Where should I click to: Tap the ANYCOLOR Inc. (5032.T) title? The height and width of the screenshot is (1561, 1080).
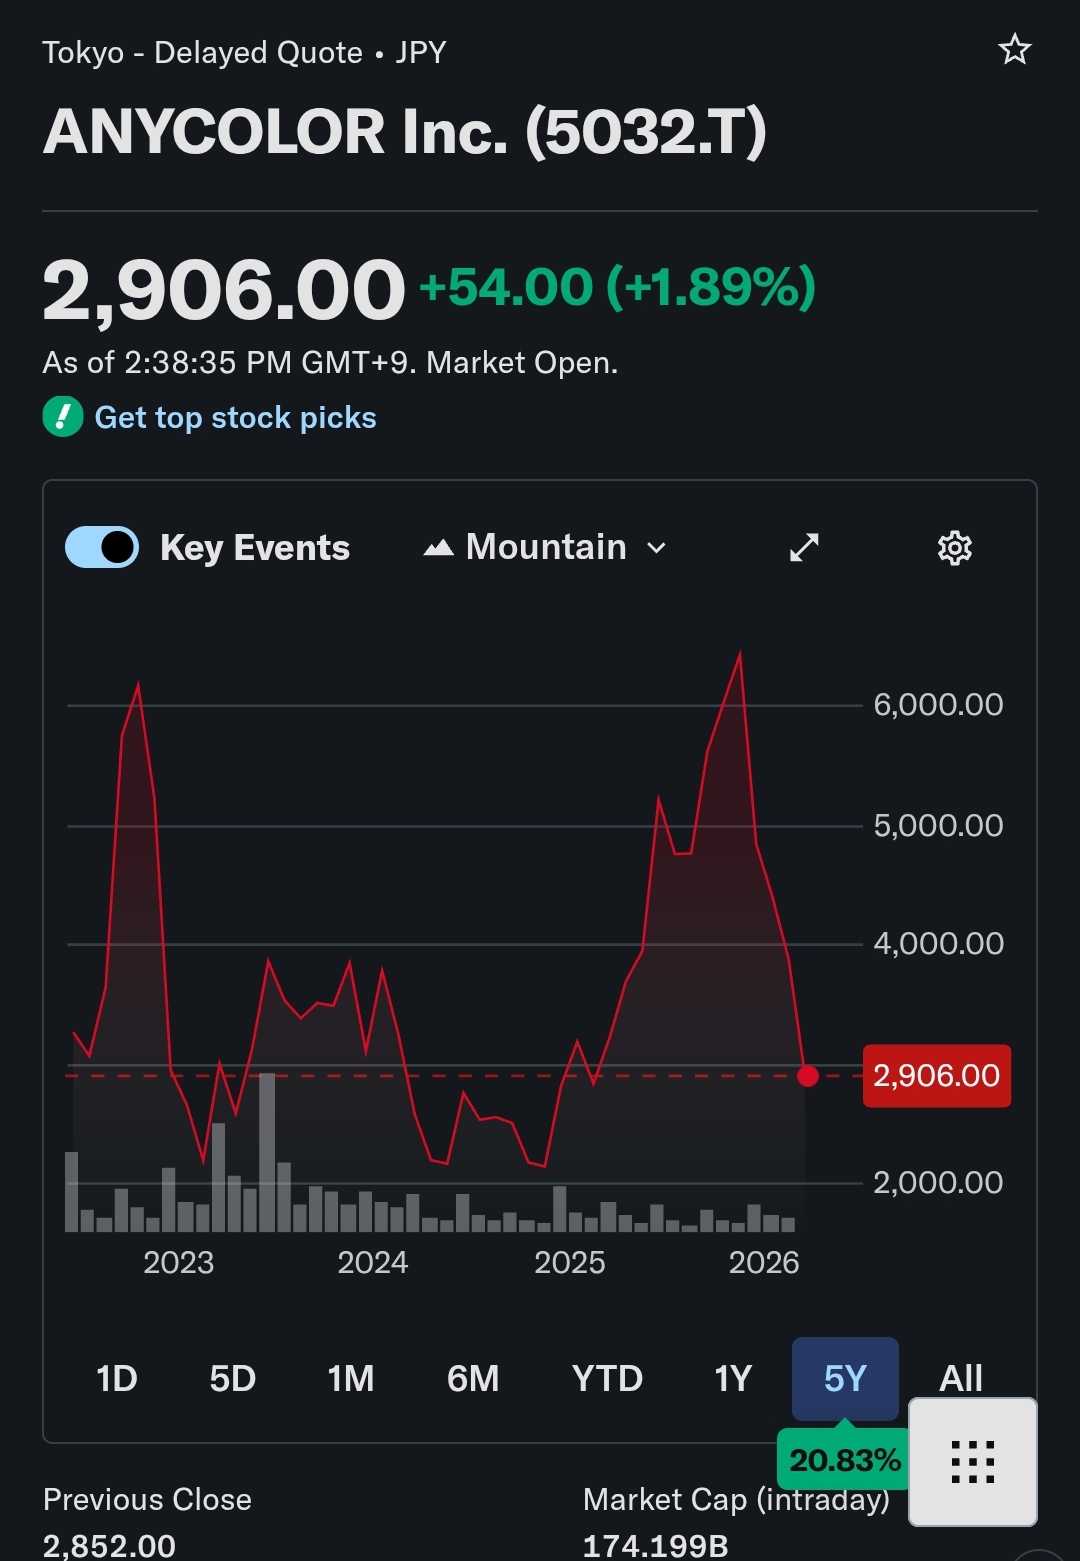tap(405, 132)
